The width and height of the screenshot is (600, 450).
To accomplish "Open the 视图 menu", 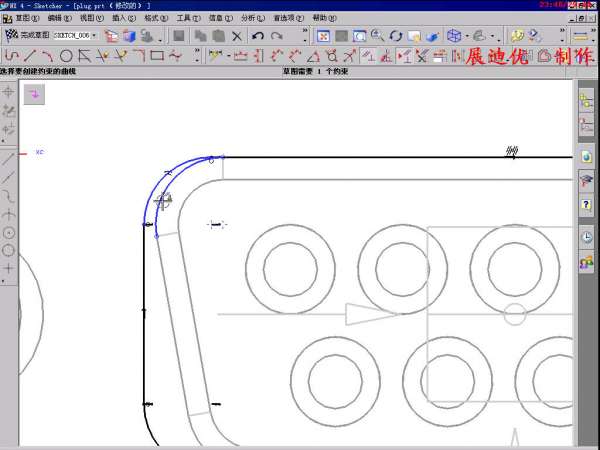I will pos(92,18).
